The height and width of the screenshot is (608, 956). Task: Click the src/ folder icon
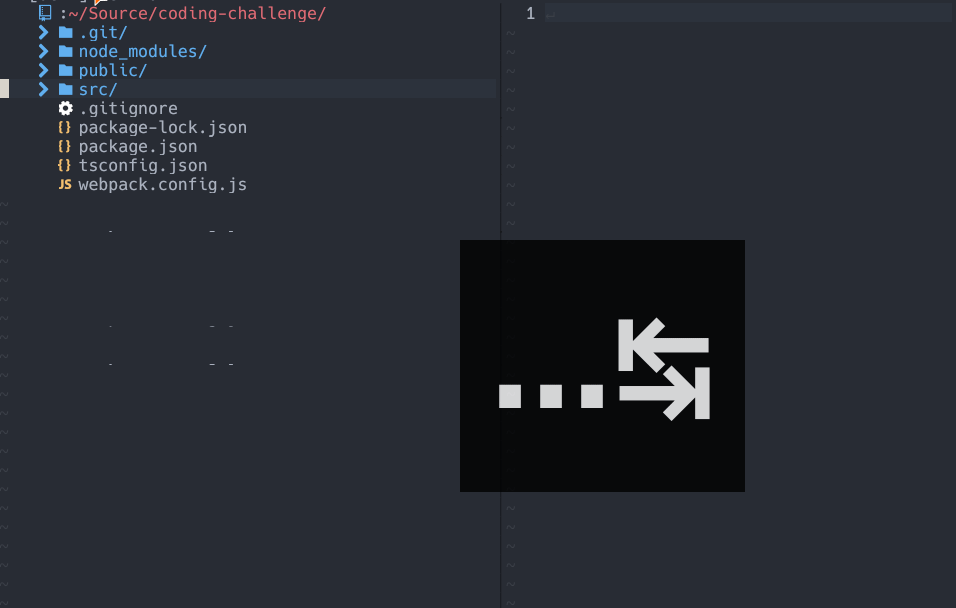click(65, 89)
